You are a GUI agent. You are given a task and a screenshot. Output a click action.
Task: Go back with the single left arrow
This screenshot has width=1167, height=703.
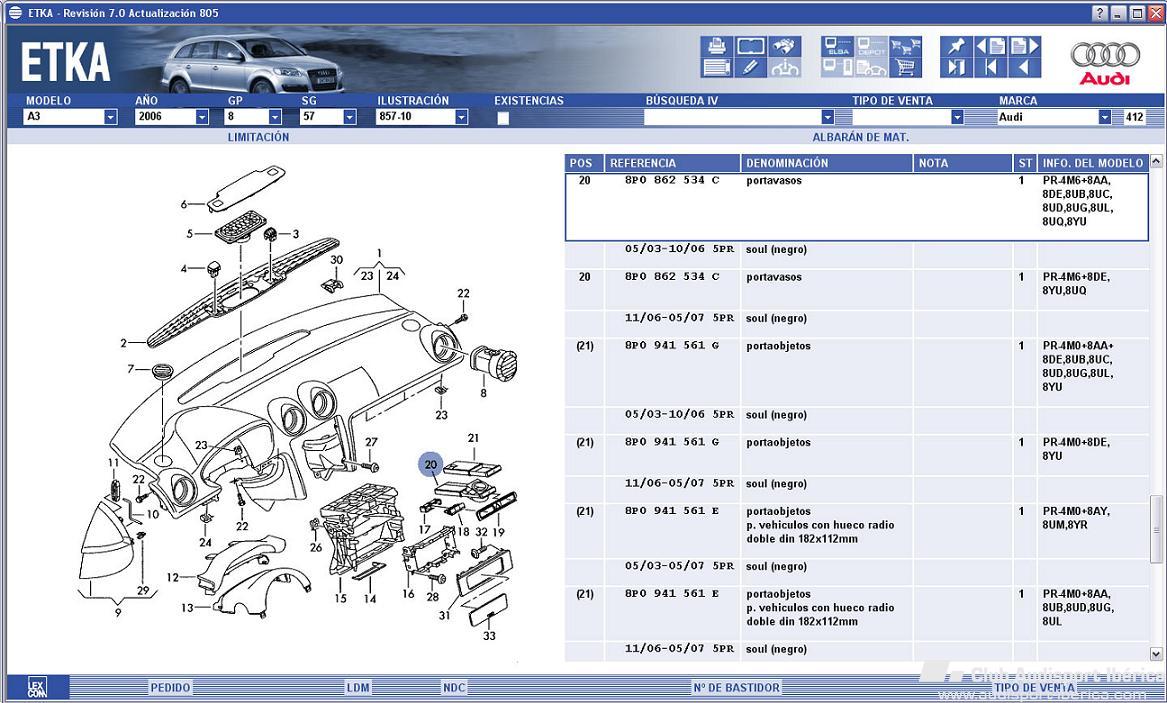click(1024, 68)
